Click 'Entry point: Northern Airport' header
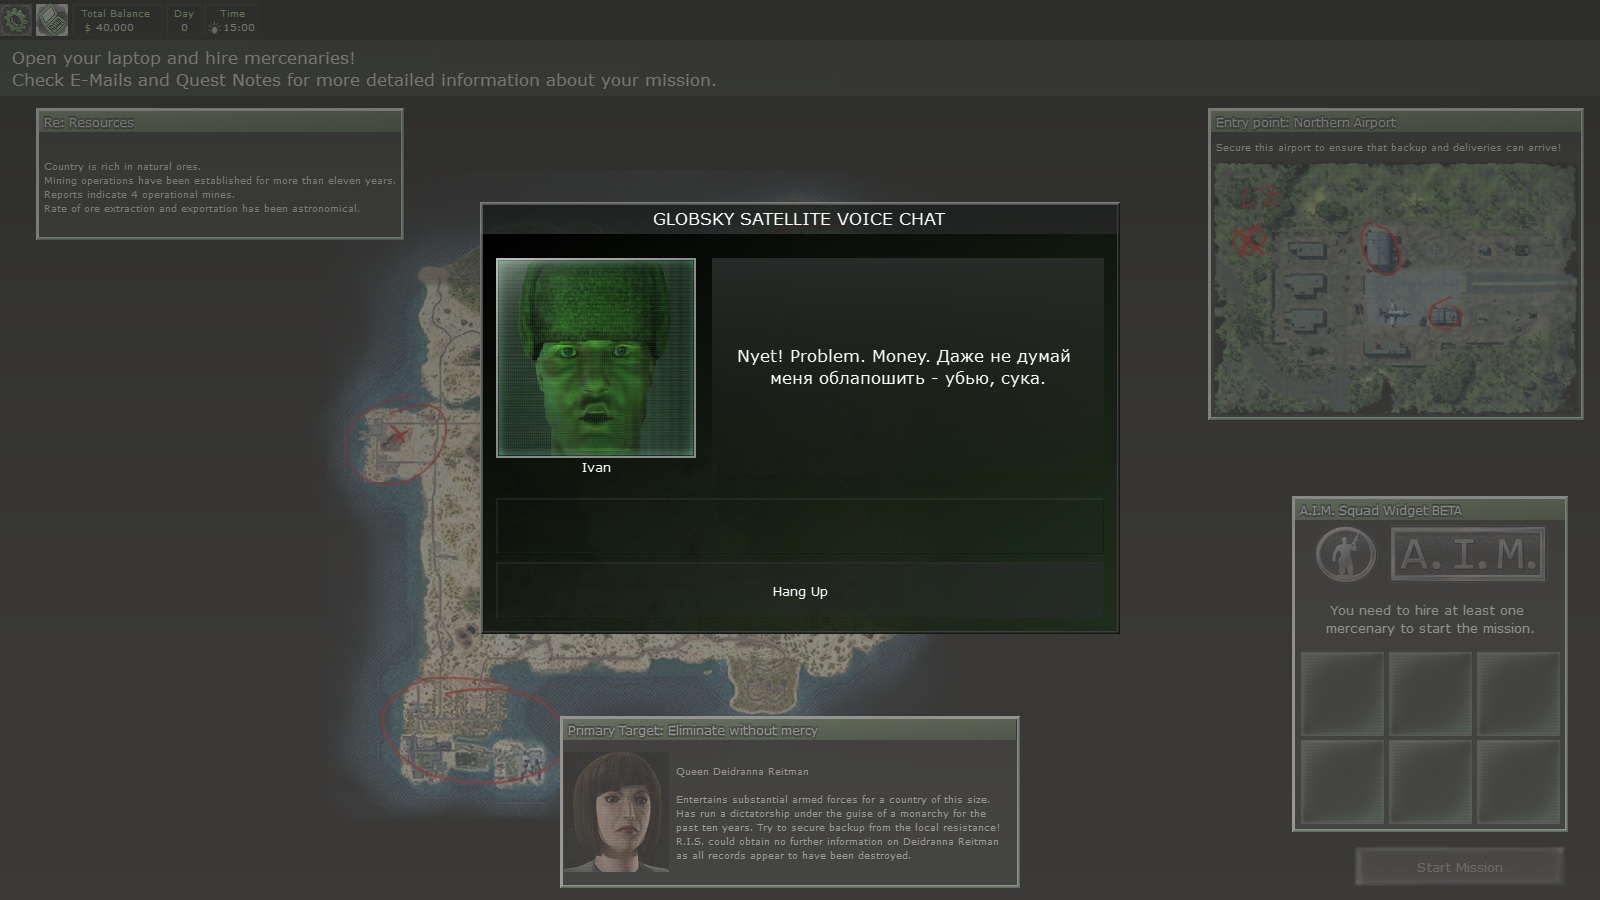 [1395, 122]
